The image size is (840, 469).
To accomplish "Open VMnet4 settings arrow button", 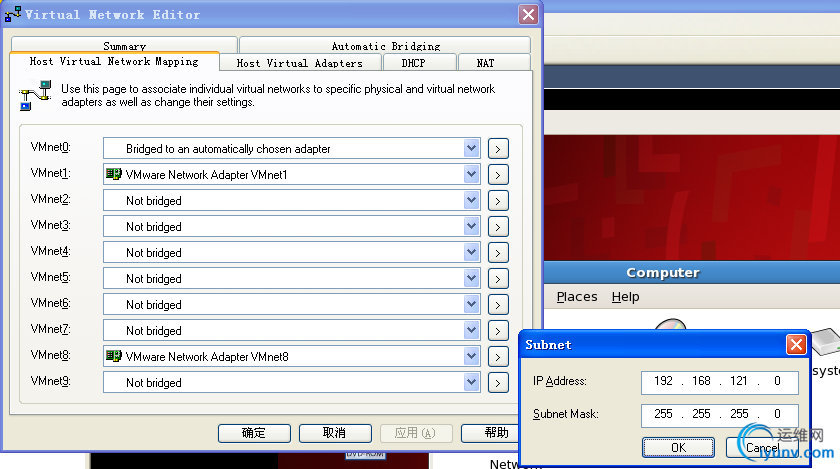I will (498, 252).
